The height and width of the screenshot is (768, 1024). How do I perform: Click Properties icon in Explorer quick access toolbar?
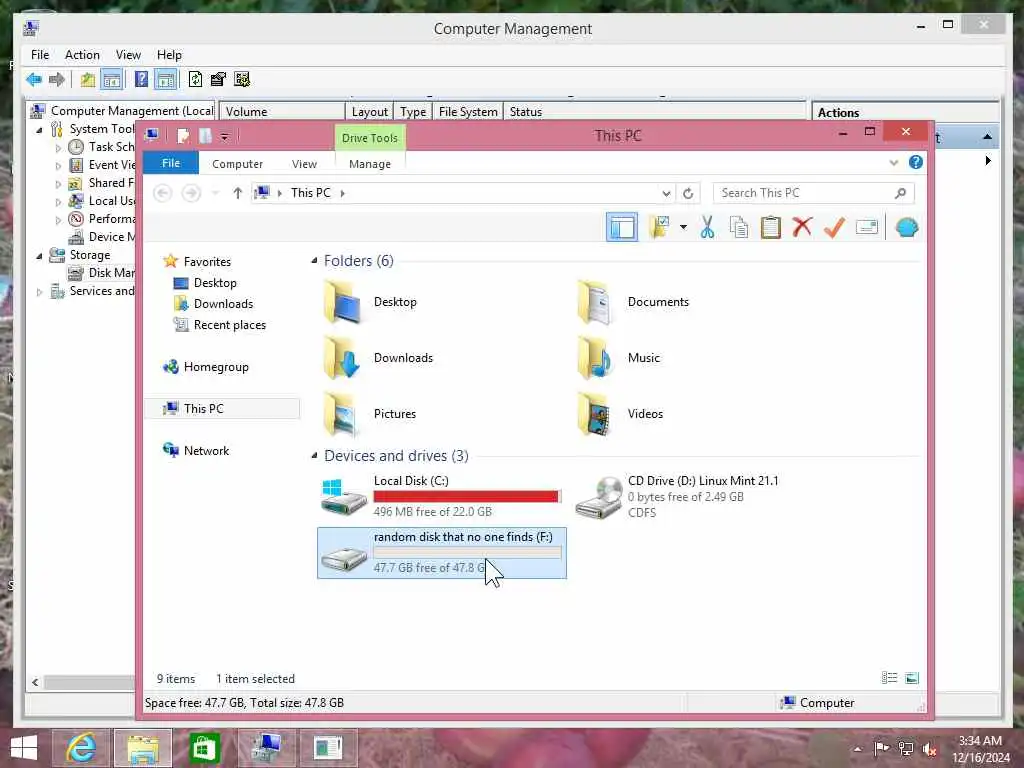[184, 136]
